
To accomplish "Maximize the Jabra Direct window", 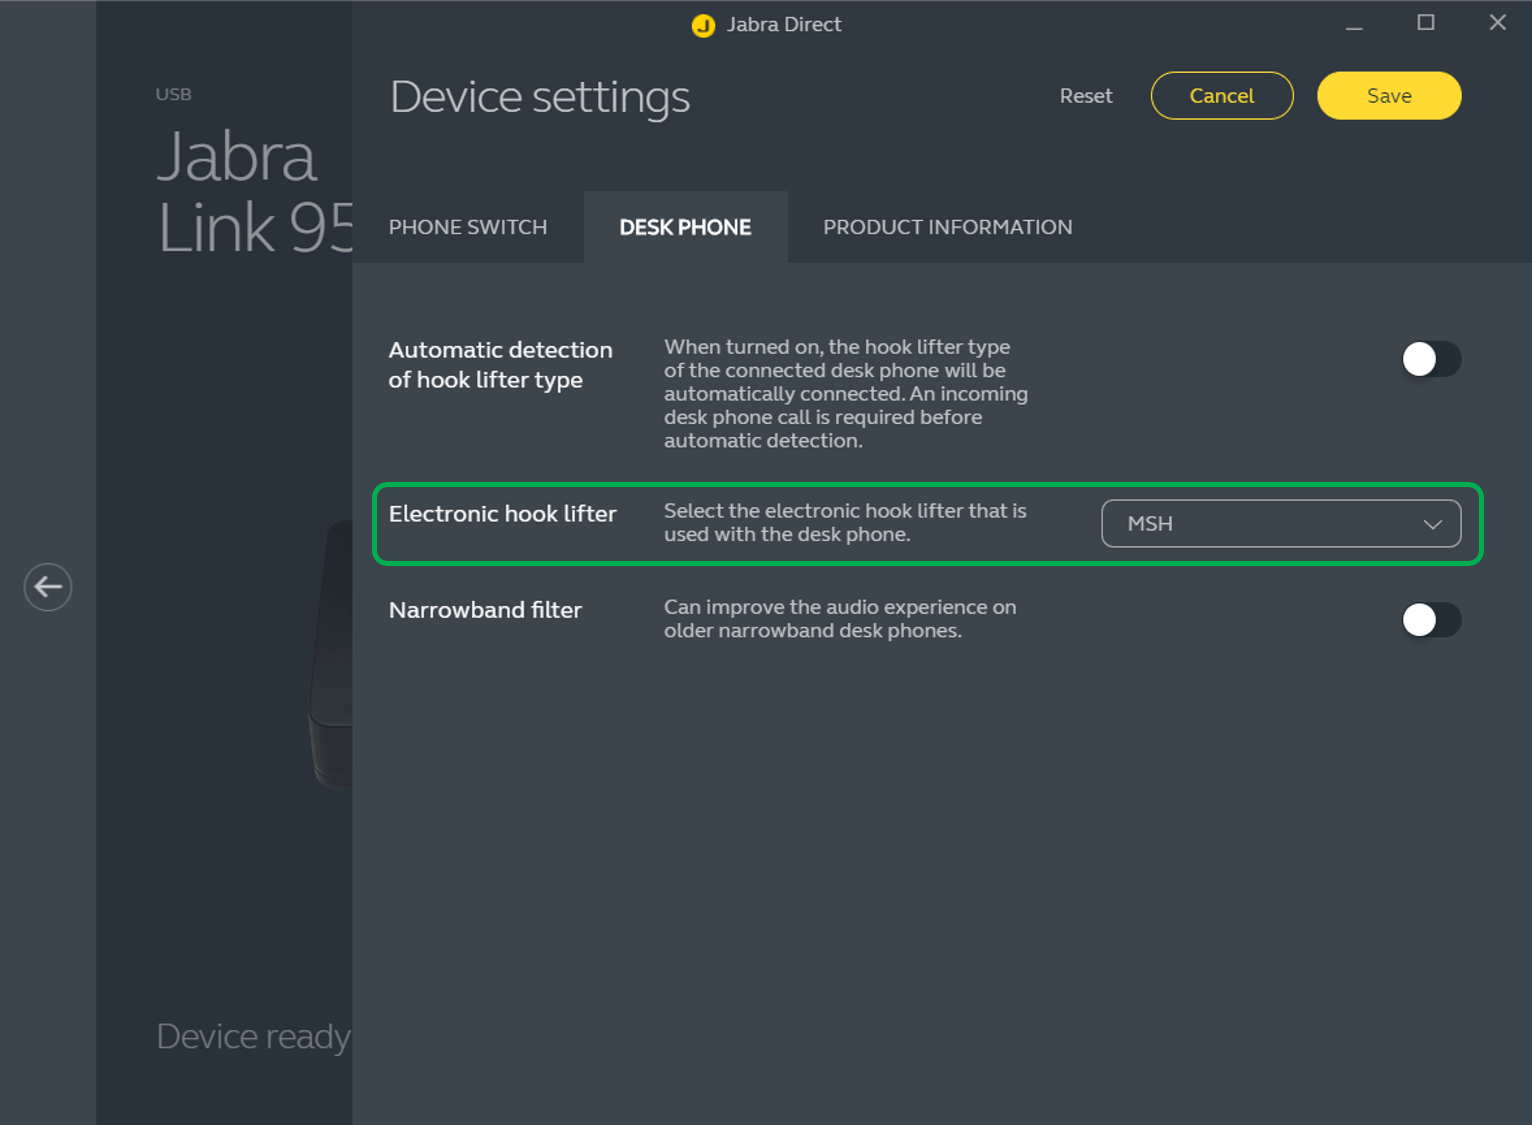I will click(x=1426, y=23).
